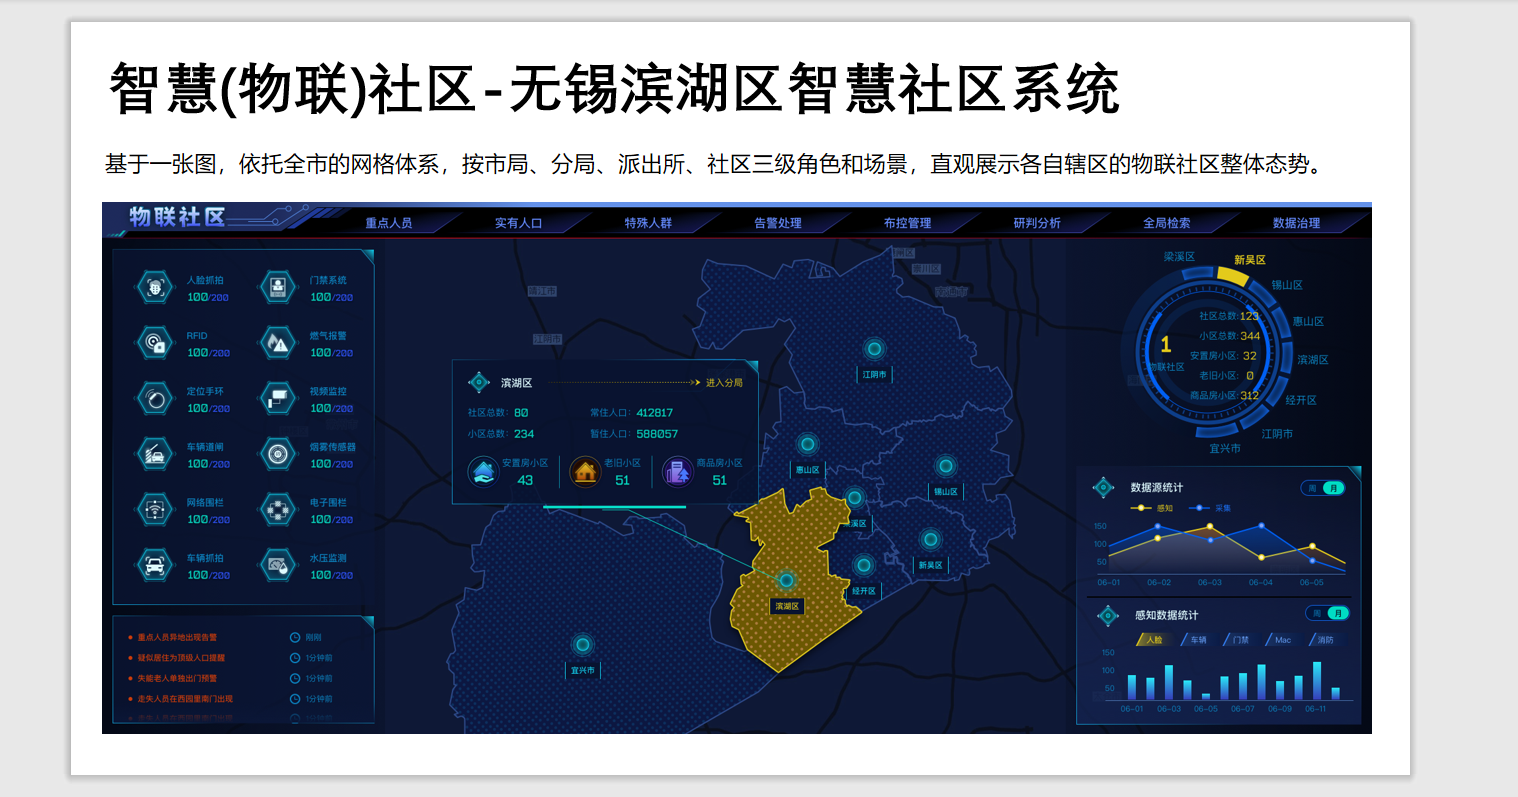Click the 老旧小区 orange house icon
This screenshot has height=797, width=1518.
585,471
